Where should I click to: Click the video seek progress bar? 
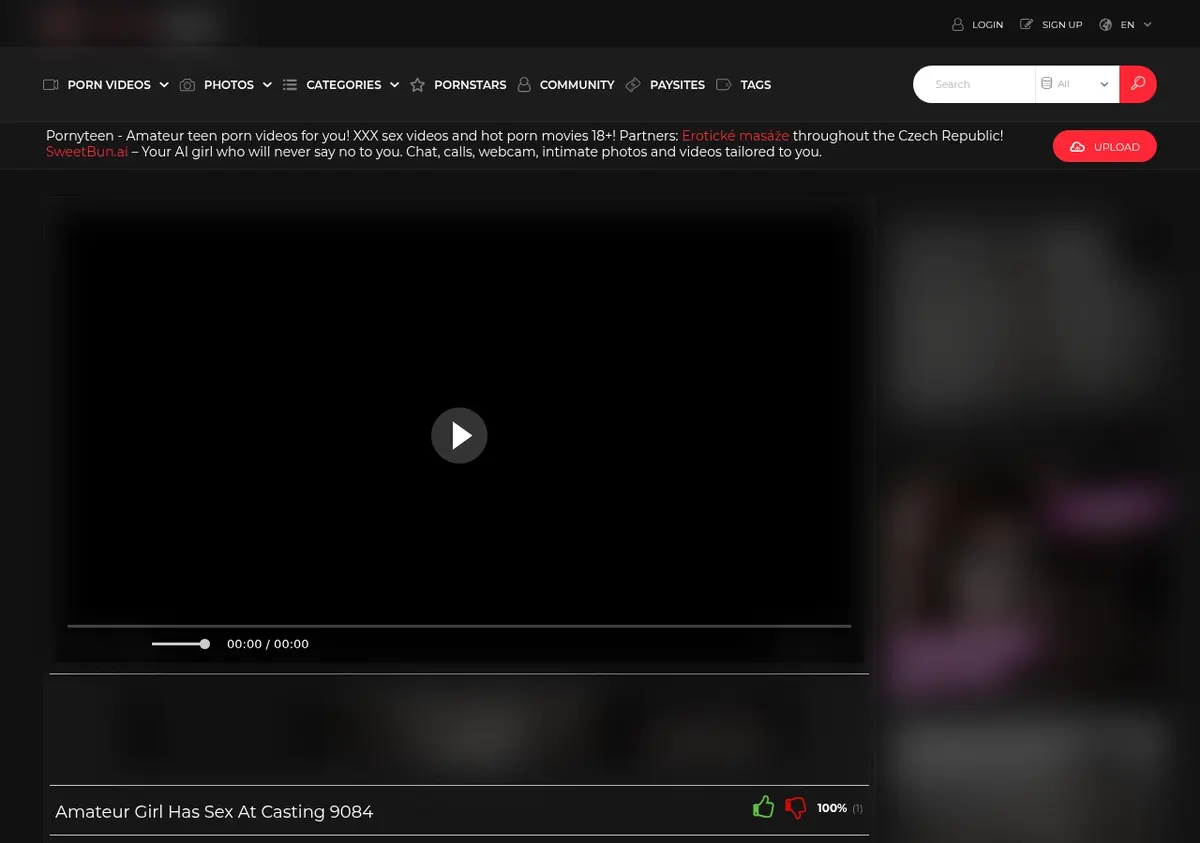click(459, 626)
